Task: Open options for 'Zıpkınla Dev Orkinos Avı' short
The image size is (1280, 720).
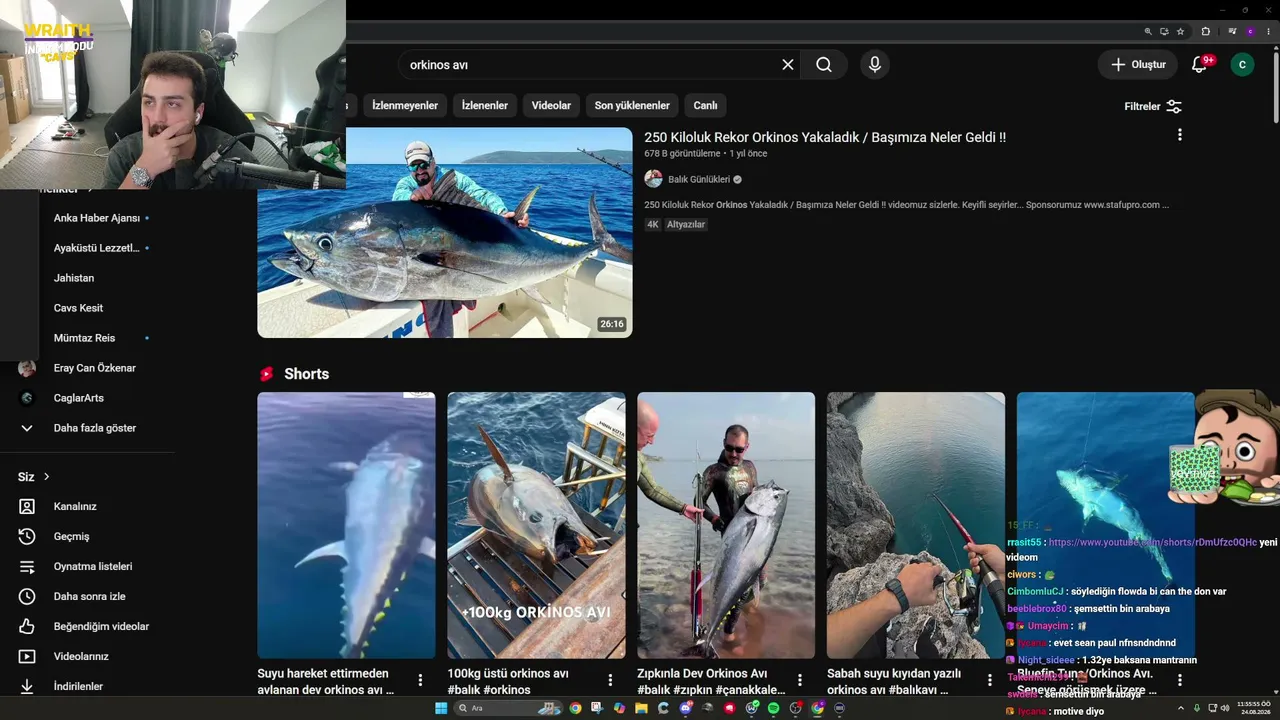Action: click(x=800, y=680)
